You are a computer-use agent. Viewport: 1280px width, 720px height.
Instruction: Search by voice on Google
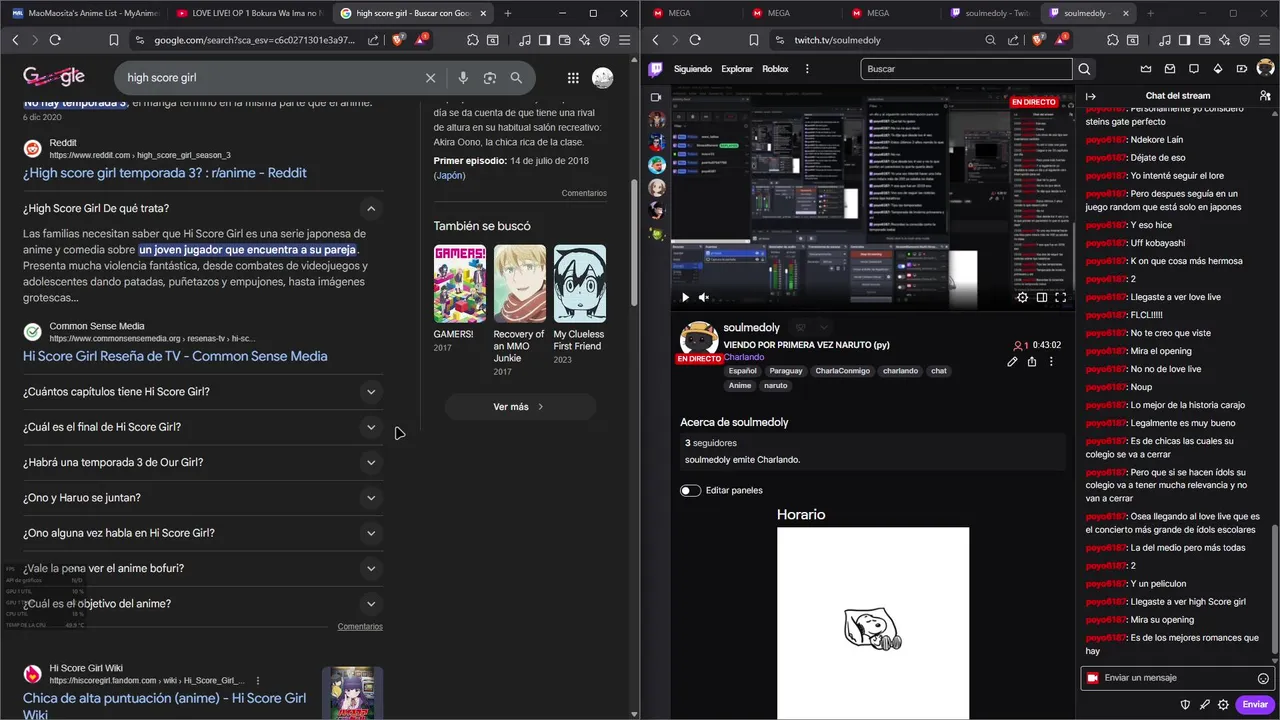point(463,78)
